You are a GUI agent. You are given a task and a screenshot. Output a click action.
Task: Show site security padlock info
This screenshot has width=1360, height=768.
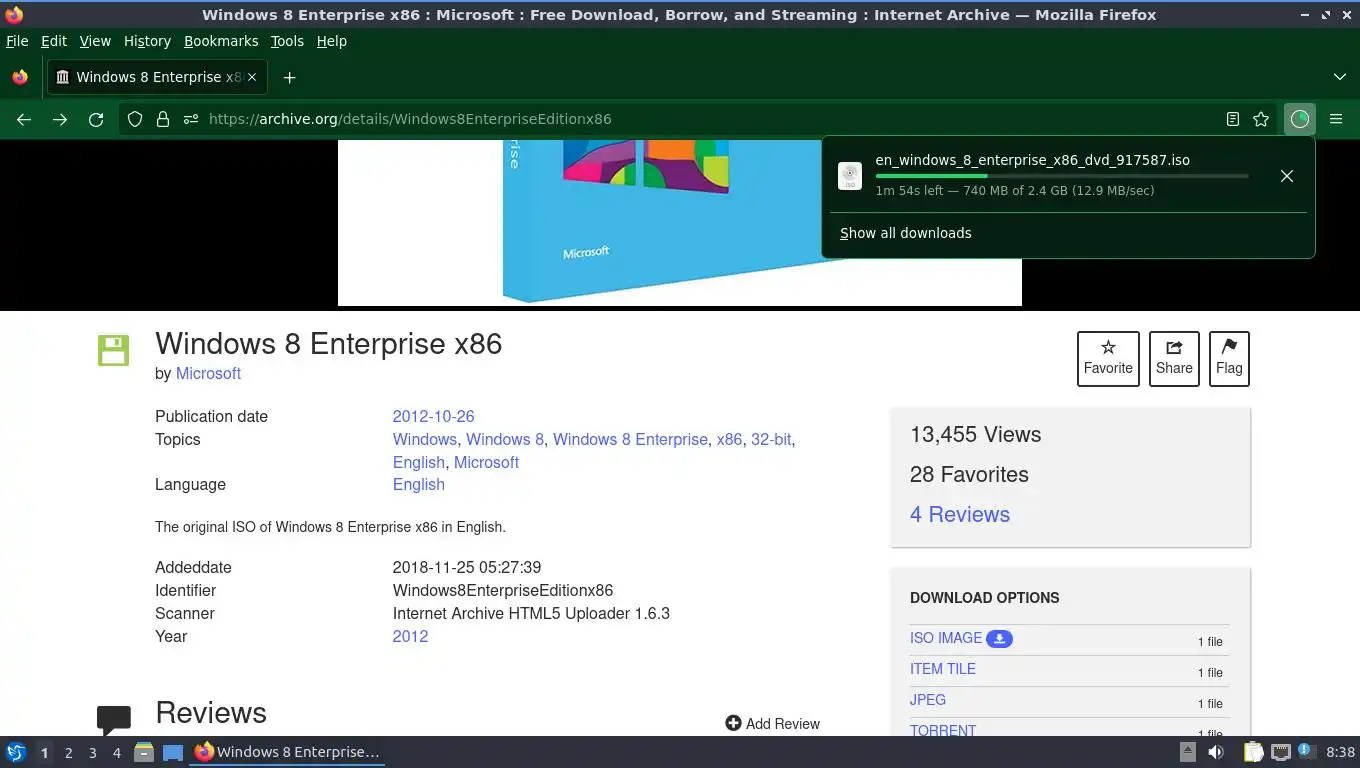163,119
